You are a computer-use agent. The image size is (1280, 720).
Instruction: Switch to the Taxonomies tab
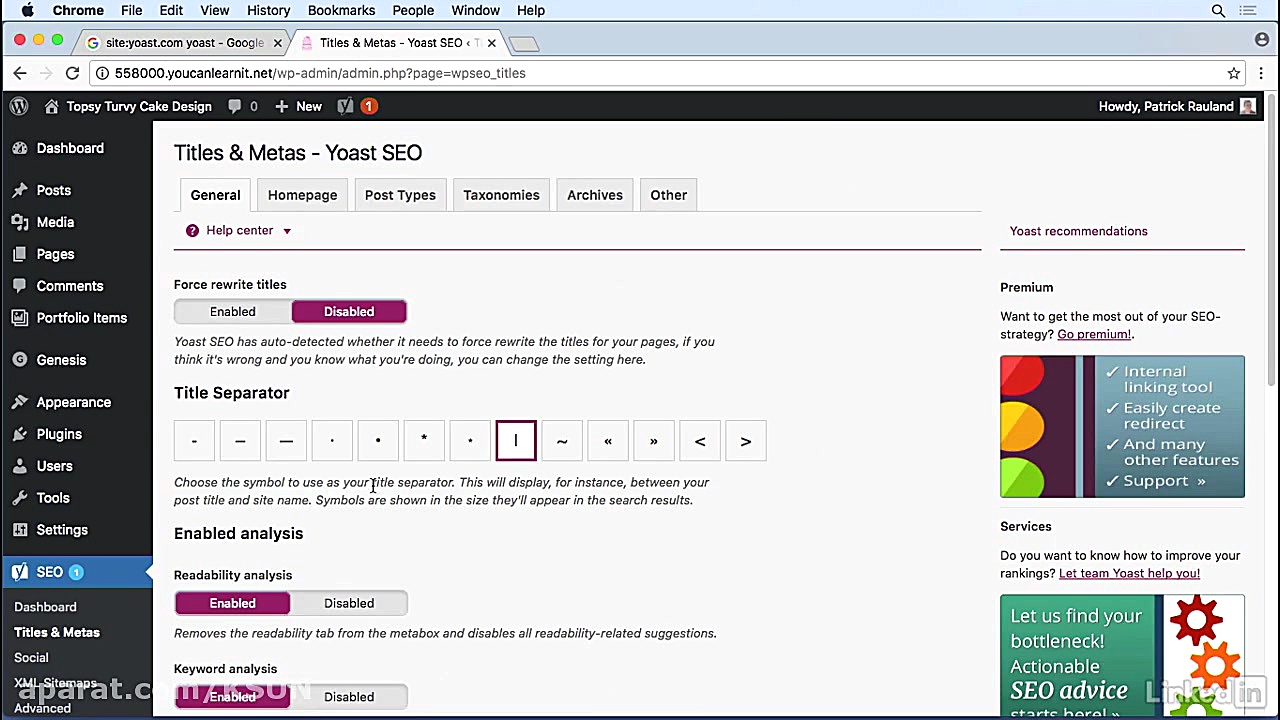[501, 195]
